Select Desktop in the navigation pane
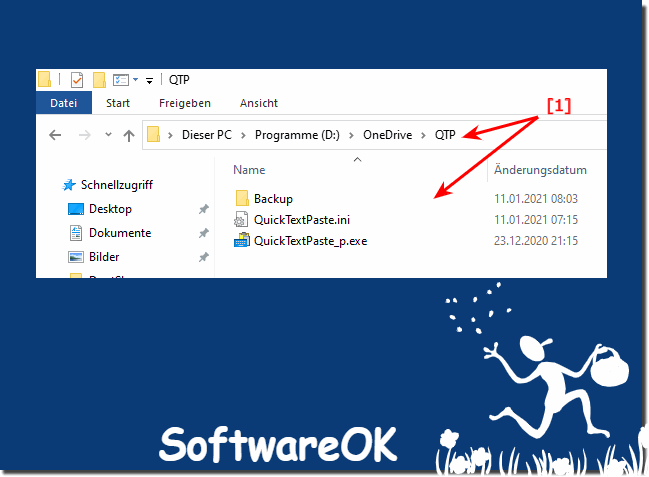649x477 pixels. click(110, 209)
